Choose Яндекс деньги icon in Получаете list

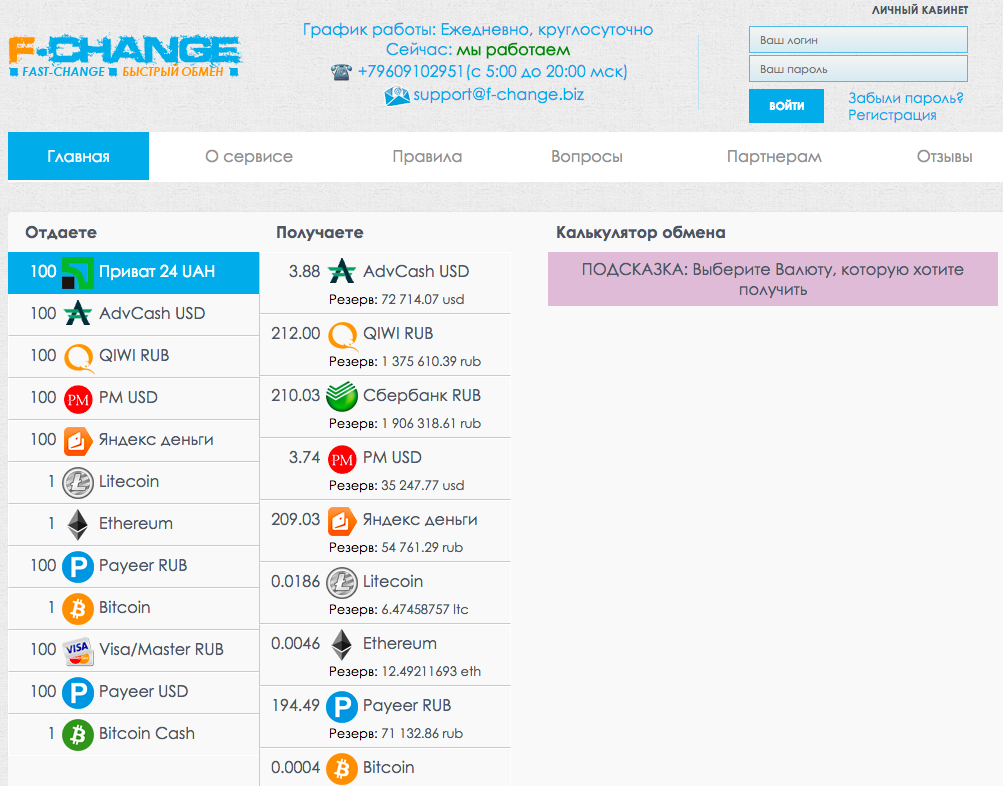click(342, 521)
